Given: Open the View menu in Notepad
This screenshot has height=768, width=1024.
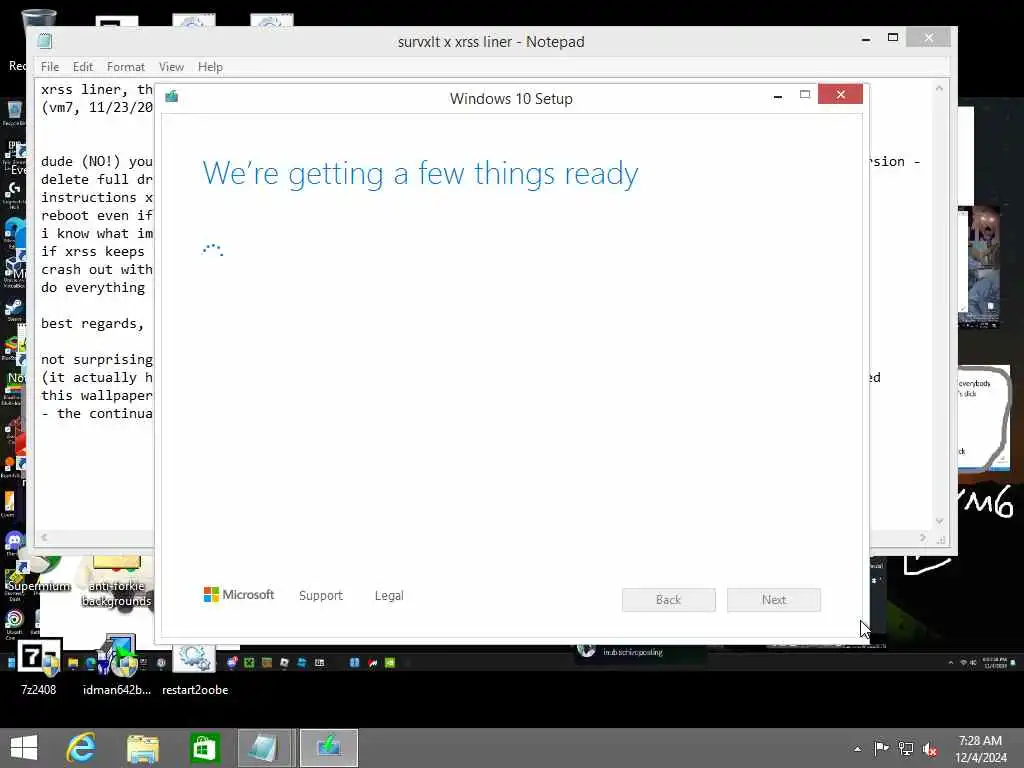Looking at the screenshot, I should click(x=171, y=67).
